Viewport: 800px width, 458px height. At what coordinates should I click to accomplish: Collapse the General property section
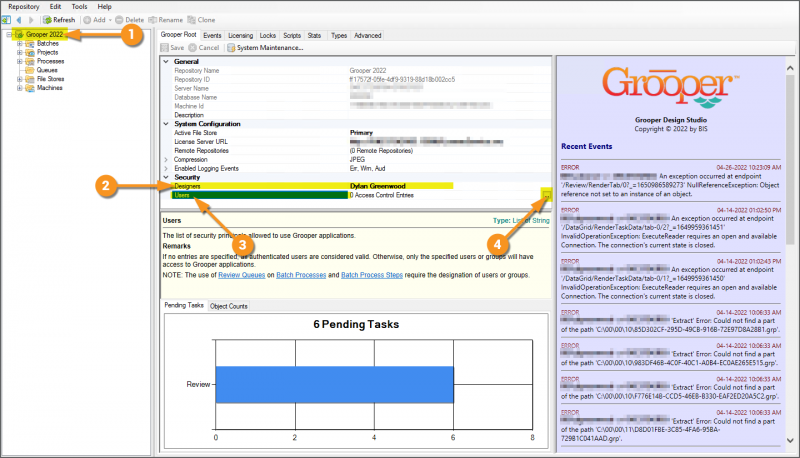tap(166, 62)
